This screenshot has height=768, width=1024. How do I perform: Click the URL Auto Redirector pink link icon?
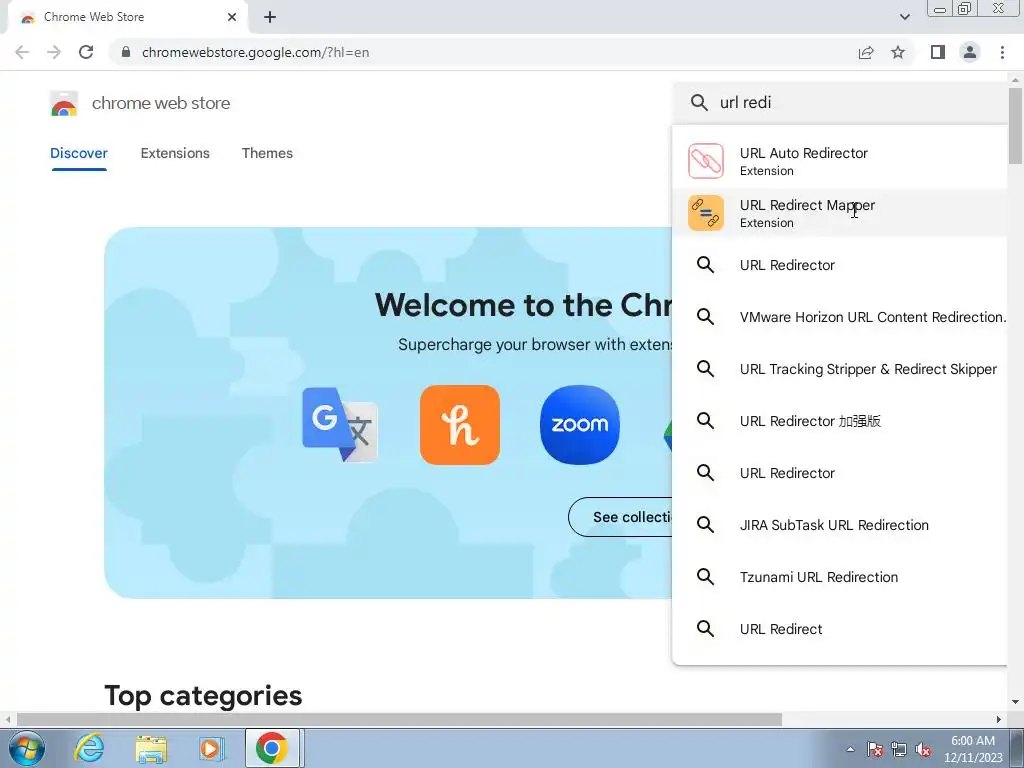point(705,161)
